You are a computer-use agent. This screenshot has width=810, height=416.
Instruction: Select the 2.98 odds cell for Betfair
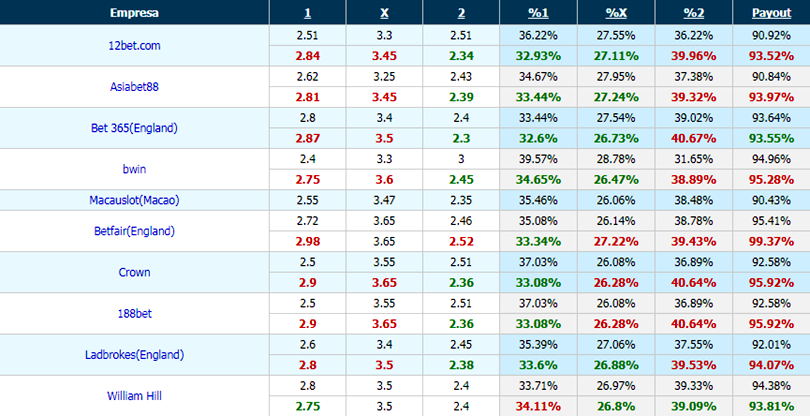coord(308,241)
